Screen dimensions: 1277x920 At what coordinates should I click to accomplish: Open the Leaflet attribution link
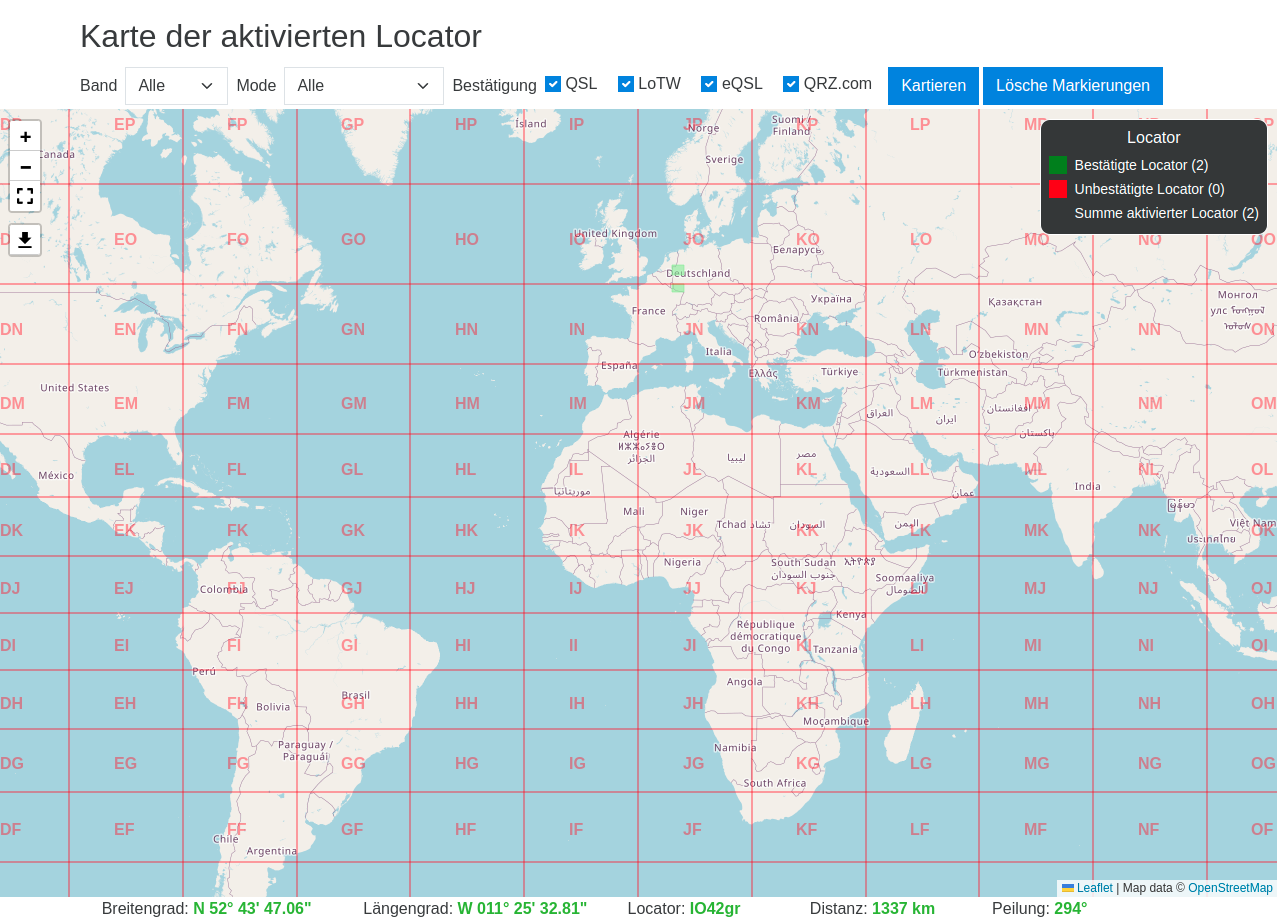[1094, 888]
